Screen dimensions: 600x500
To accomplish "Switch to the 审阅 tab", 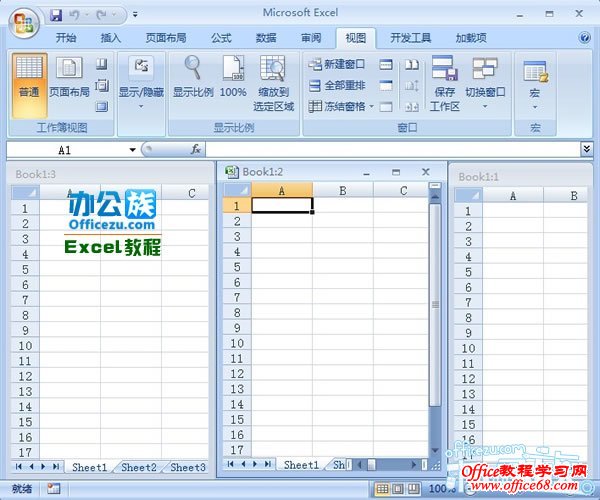I will coord(311,38).
